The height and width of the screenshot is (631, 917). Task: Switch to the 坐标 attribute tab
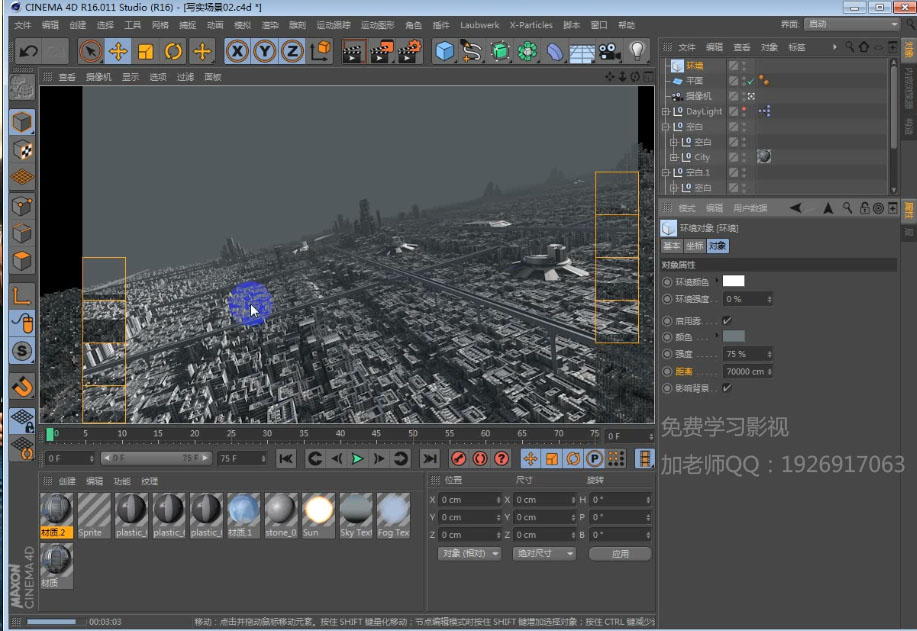(695, 246)
